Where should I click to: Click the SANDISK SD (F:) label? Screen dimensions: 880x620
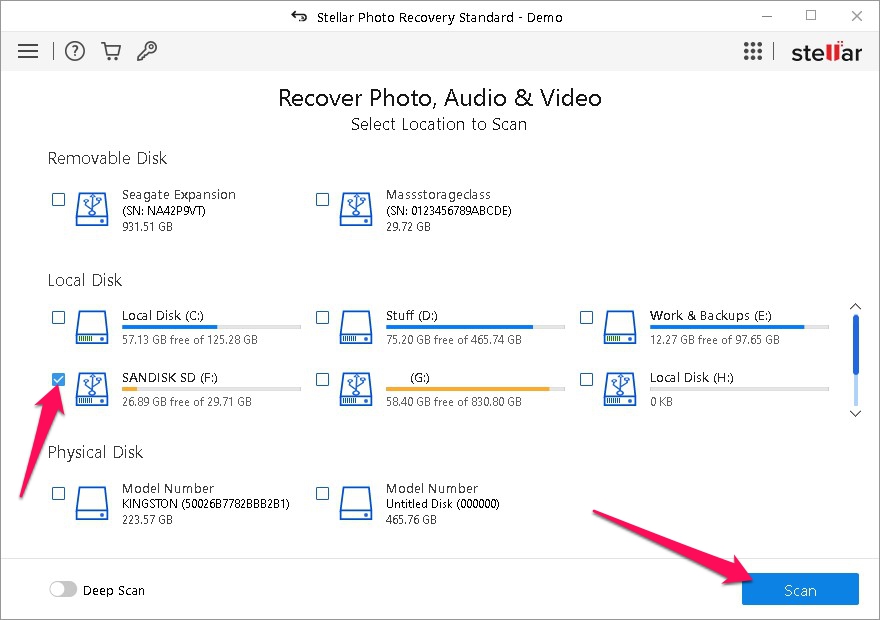169,378
